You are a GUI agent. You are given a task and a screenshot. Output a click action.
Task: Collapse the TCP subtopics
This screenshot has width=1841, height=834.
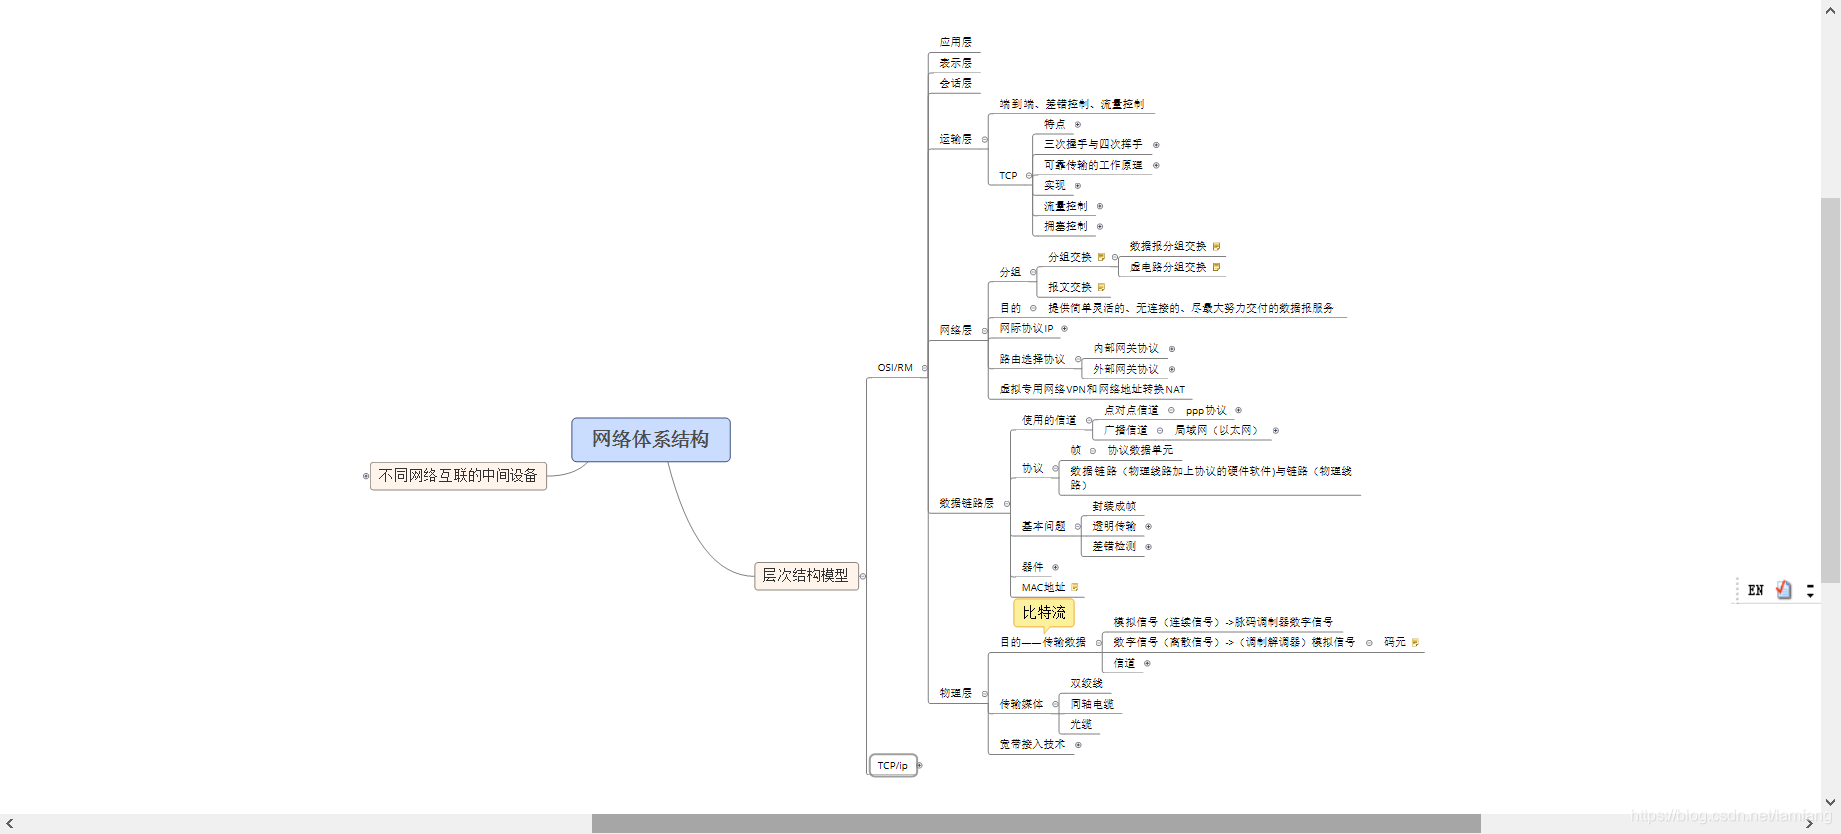coord(1029,175)
